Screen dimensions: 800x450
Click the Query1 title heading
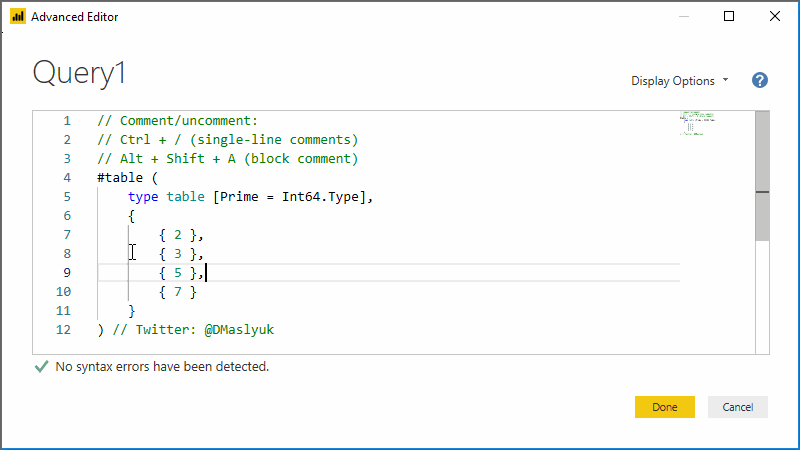[x=79, y=72]
